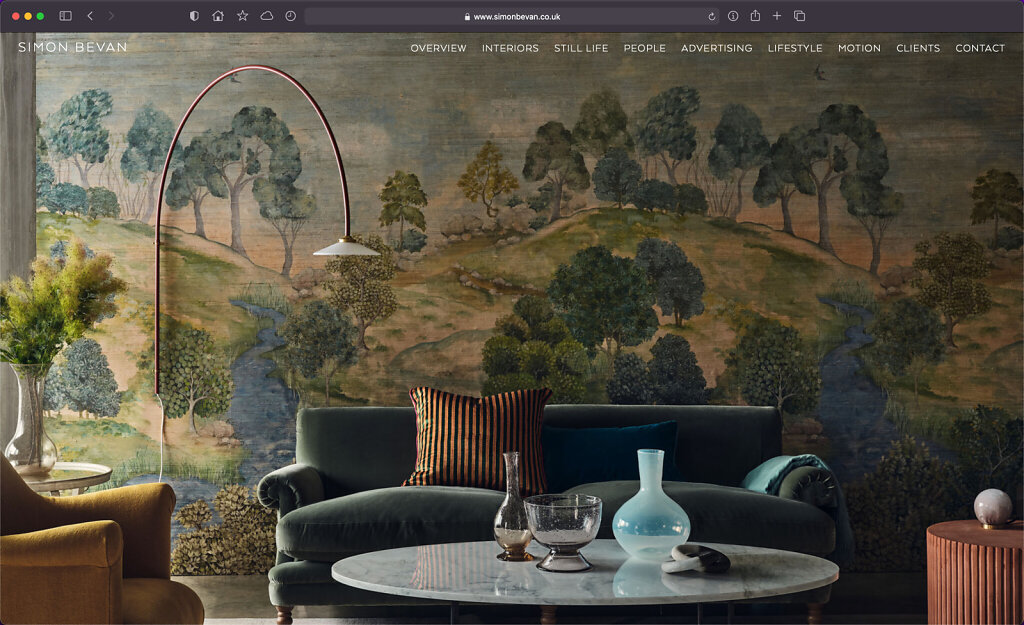Open the Share menu icon
This screenshot has height=625, width=1024.
755,16
